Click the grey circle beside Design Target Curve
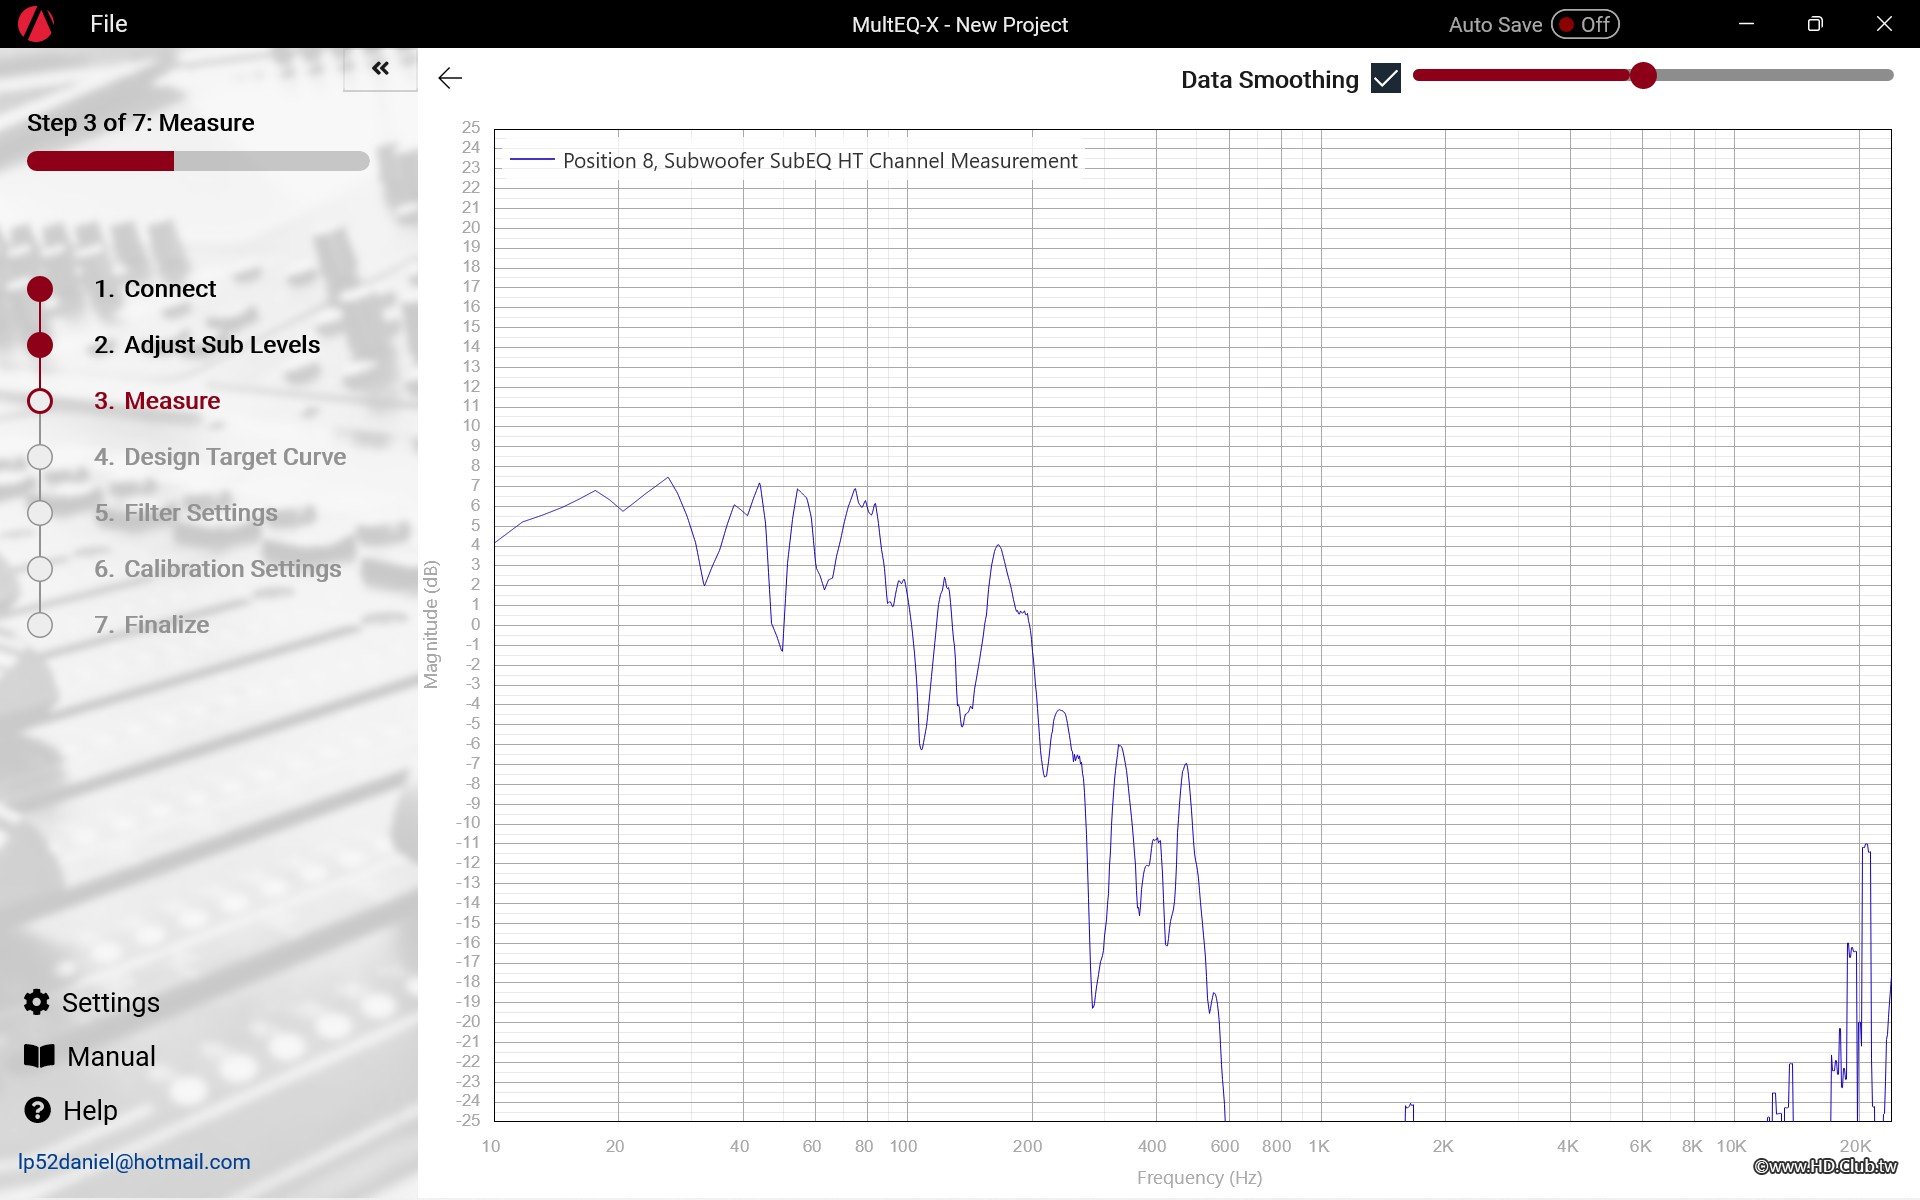 tap(40, 457)
